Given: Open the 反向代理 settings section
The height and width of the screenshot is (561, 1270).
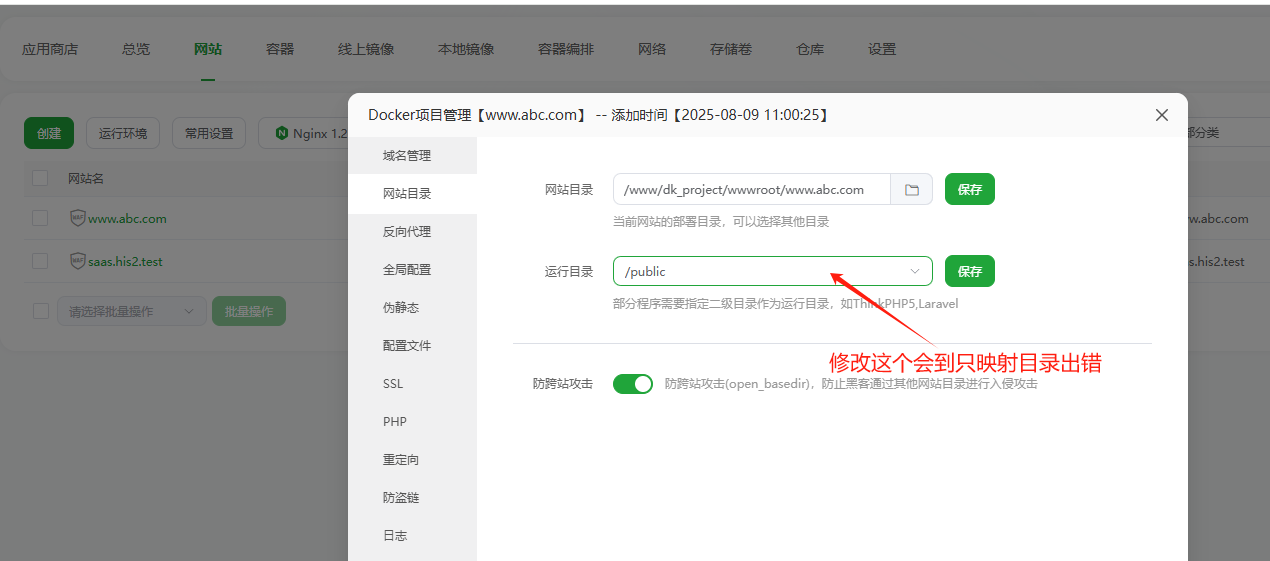Looking at the screenshot, I should (x=406, y=232).
